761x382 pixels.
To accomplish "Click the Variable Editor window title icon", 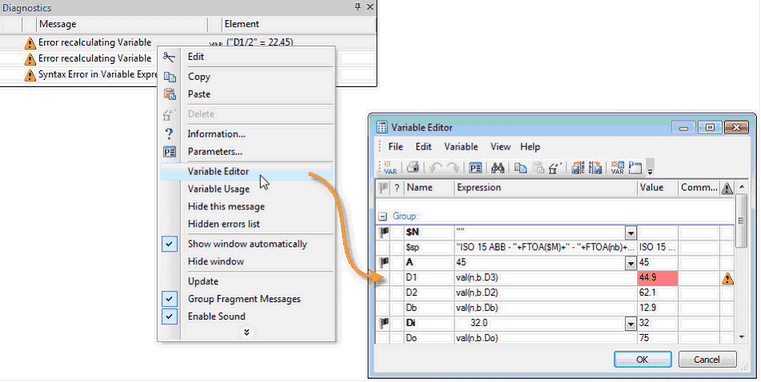I will [382, 127].
